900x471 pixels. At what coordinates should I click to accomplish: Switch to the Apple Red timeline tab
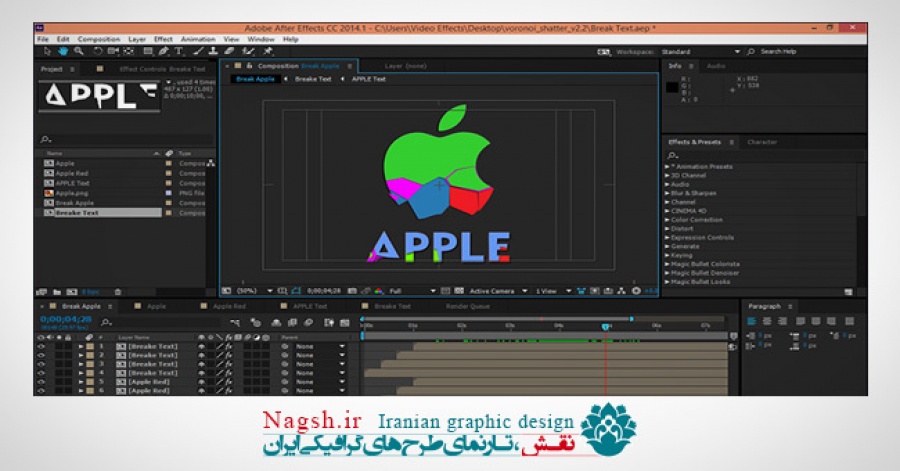click(x=229, y=306)
